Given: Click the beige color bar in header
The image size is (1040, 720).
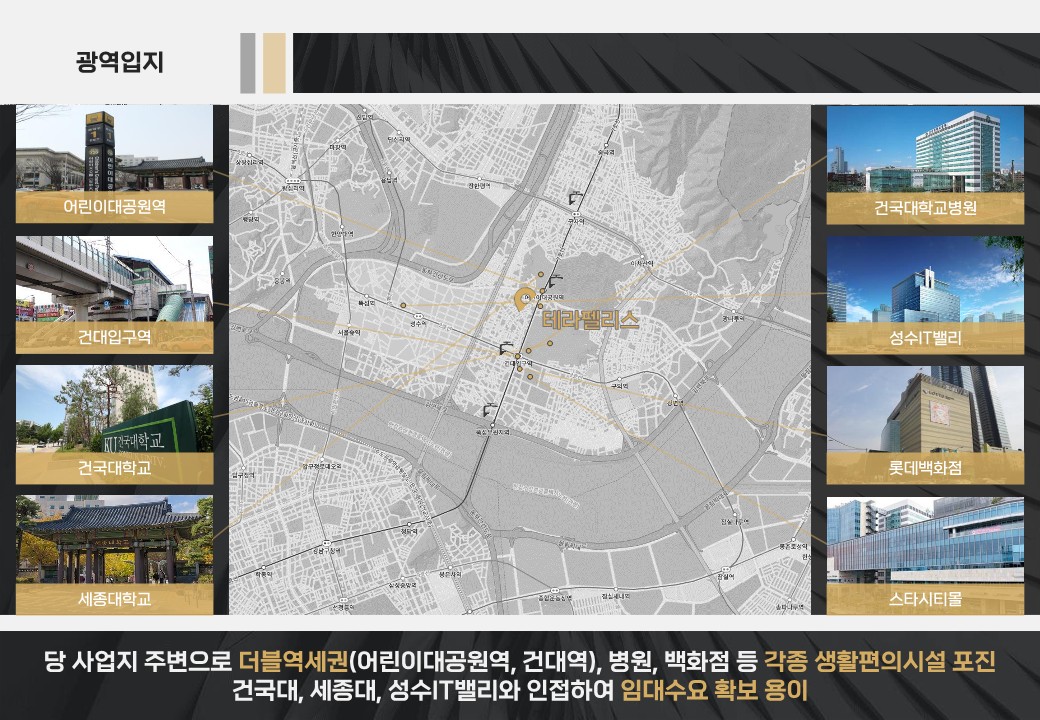Looking at the screenshot, I should pos(274,62).
